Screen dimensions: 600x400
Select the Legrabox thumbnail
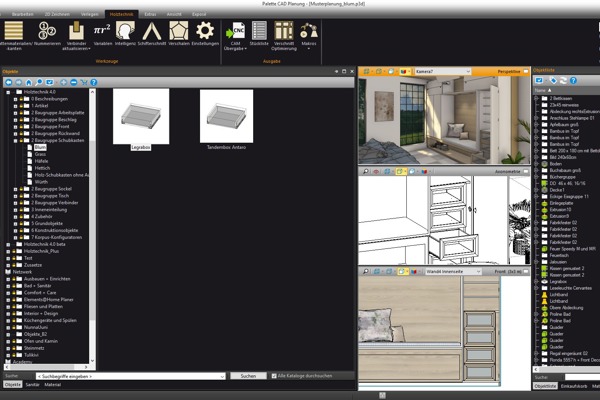click(x=141, y=115)
